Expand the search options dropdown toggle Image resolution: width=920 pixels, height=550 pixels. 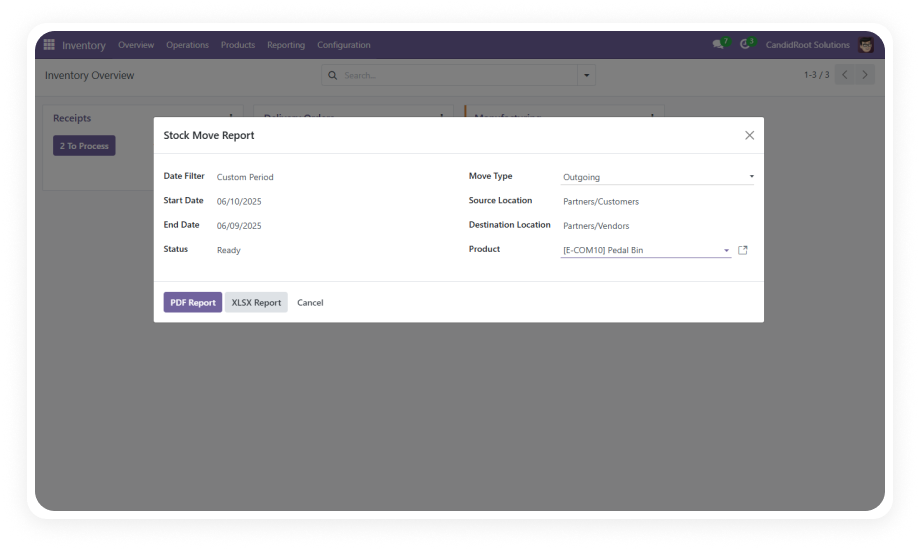[x=586, y=75]
